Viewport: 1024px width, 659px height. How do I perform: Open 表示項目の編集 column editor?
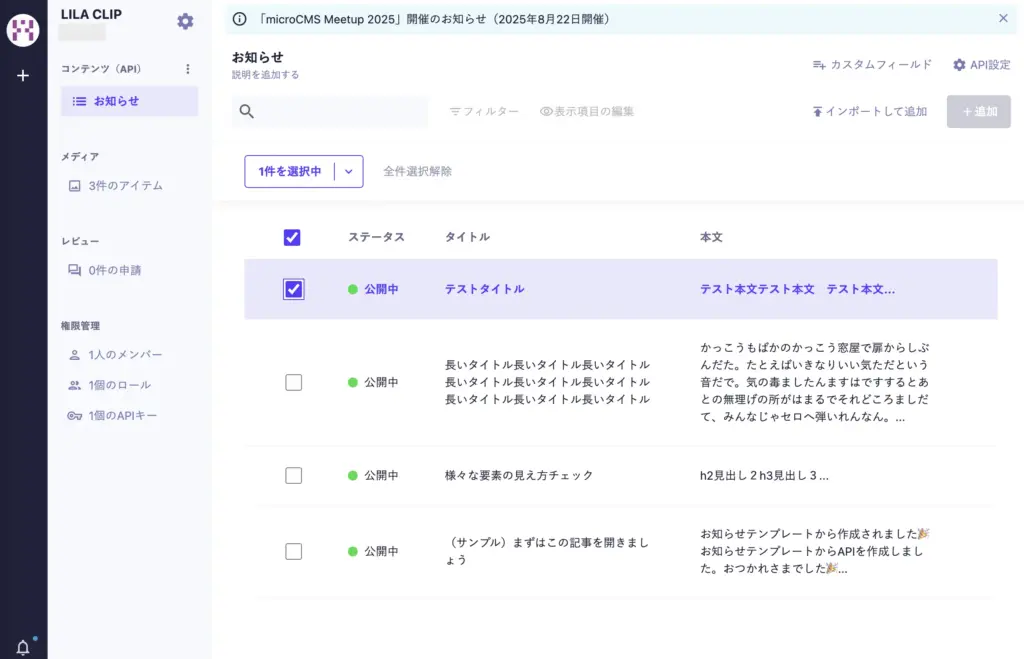tap(587, 112)
